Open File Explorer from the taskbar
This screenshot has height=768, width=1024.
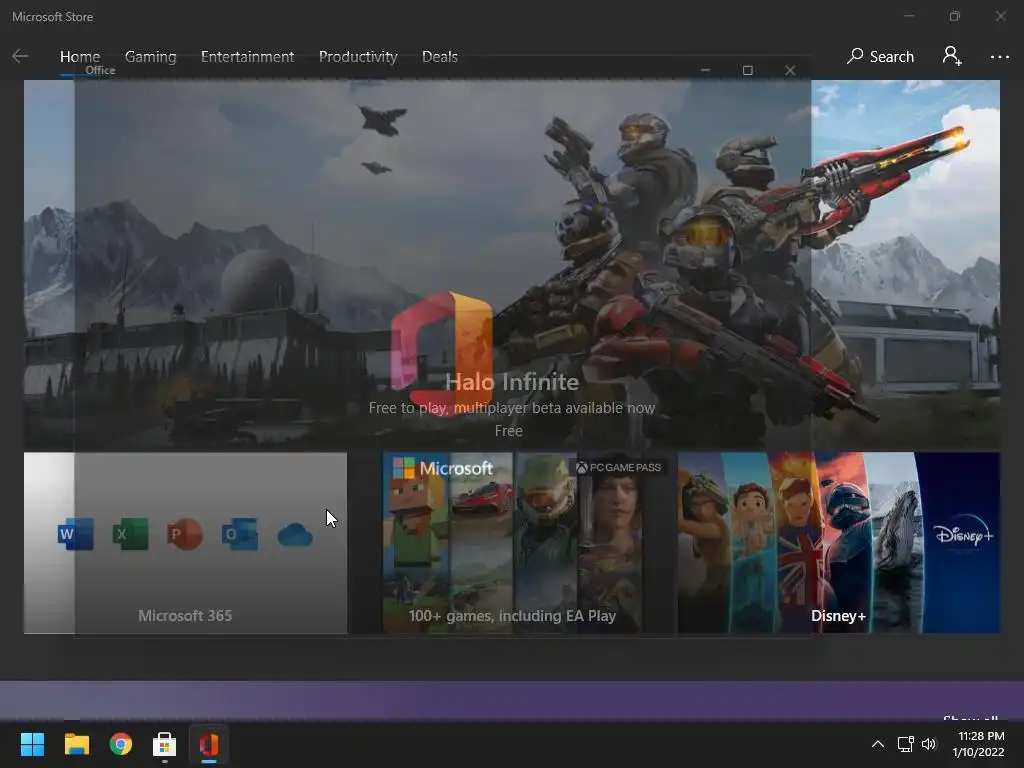(x=76, y=744)
